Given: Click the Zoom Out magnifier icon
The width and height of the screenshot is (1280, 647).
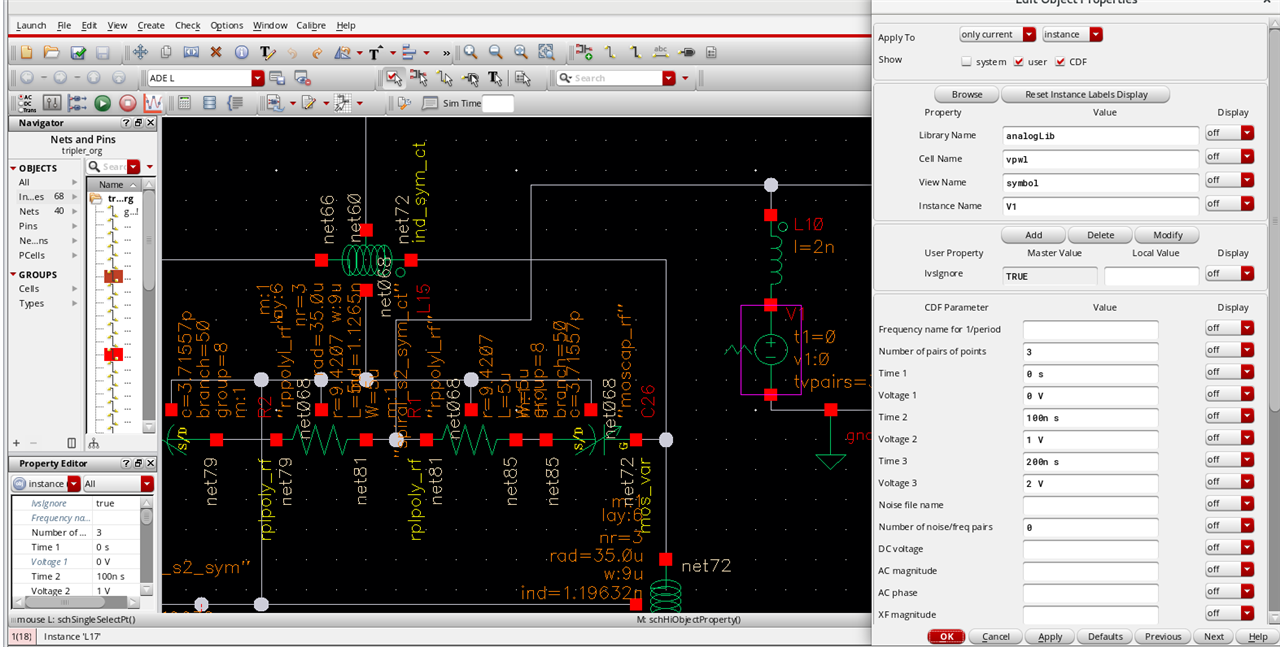Looking at the screenshot, I should 495,52.
